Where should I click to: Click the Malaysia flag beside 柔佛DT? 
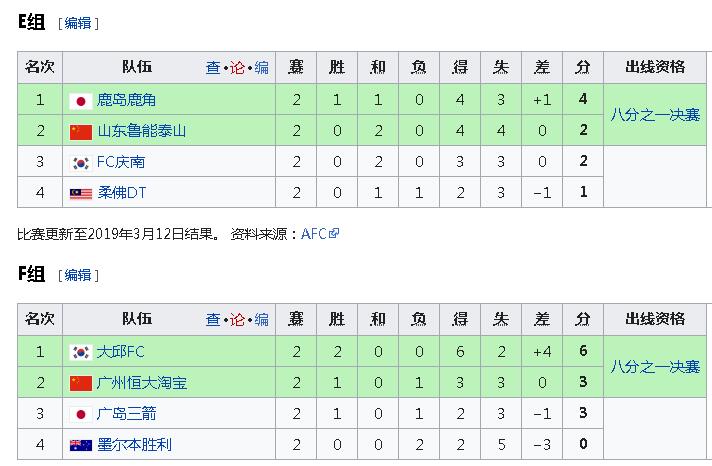[x=81, y=193]
